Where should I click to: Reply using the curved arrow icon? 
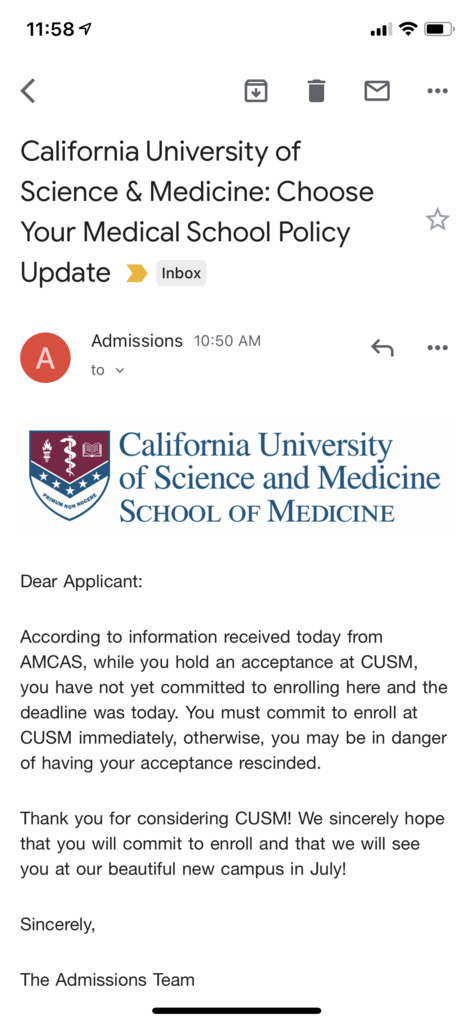click(382, 347)
